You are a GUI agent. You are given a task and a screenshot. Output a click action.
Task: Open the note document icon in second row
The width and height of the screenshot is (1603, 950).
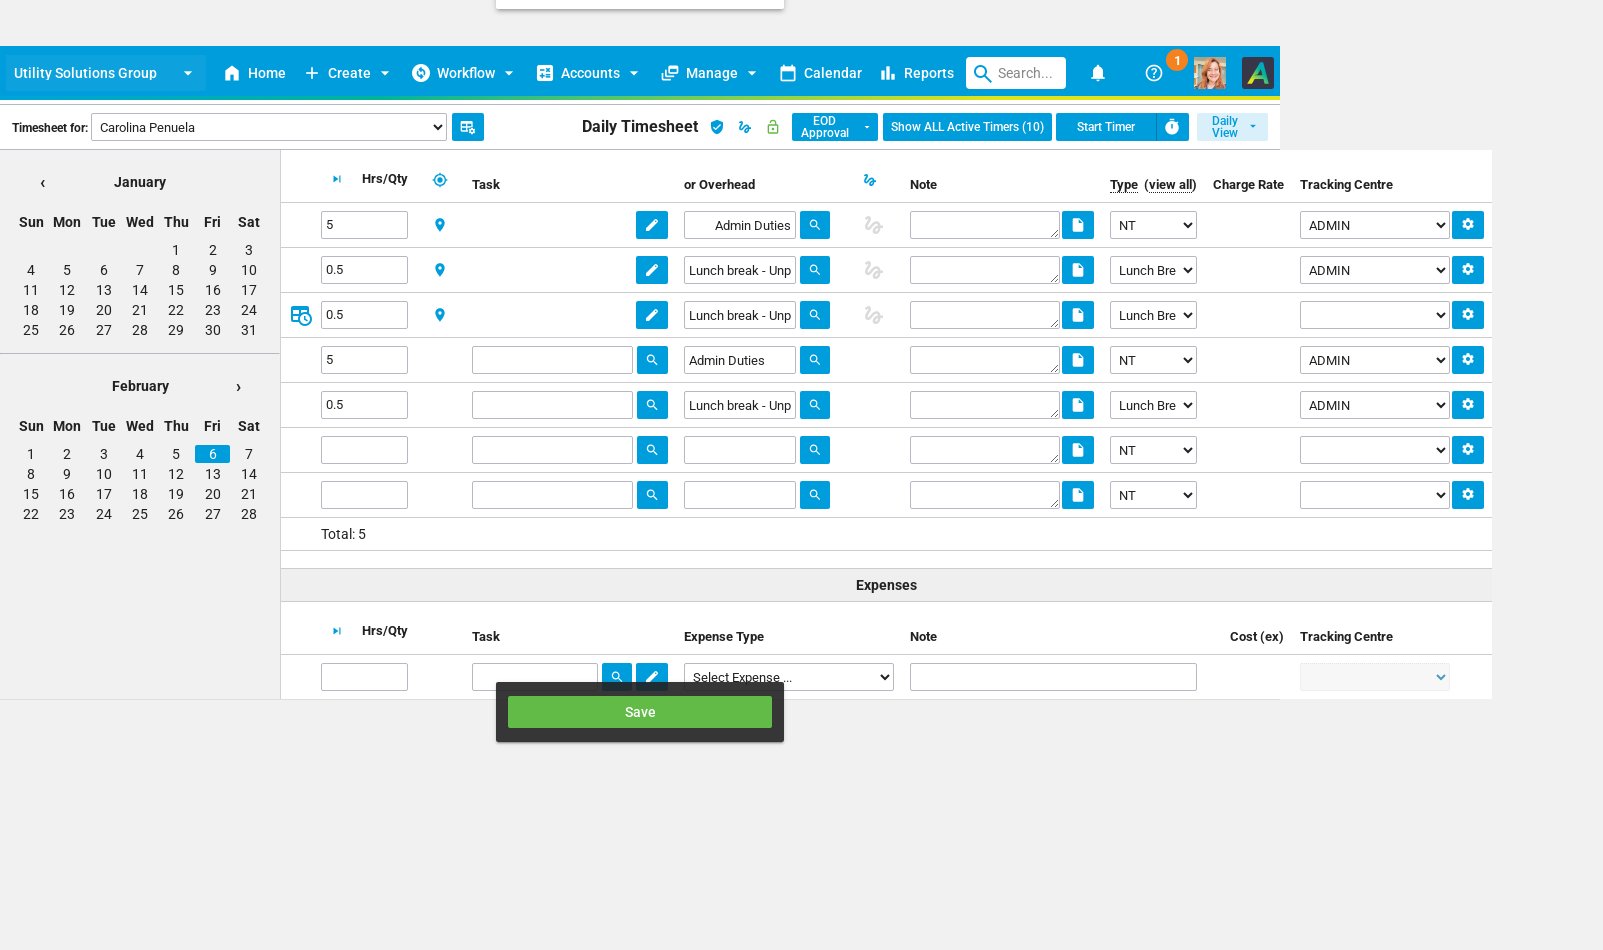click(1077, 270)
